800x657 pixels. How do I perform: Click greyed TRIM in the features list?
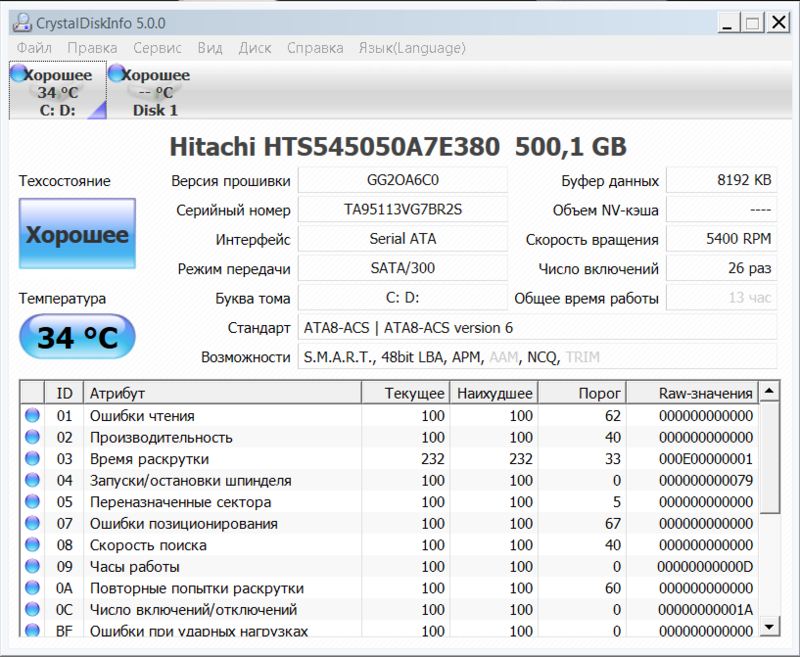(583, 357)
